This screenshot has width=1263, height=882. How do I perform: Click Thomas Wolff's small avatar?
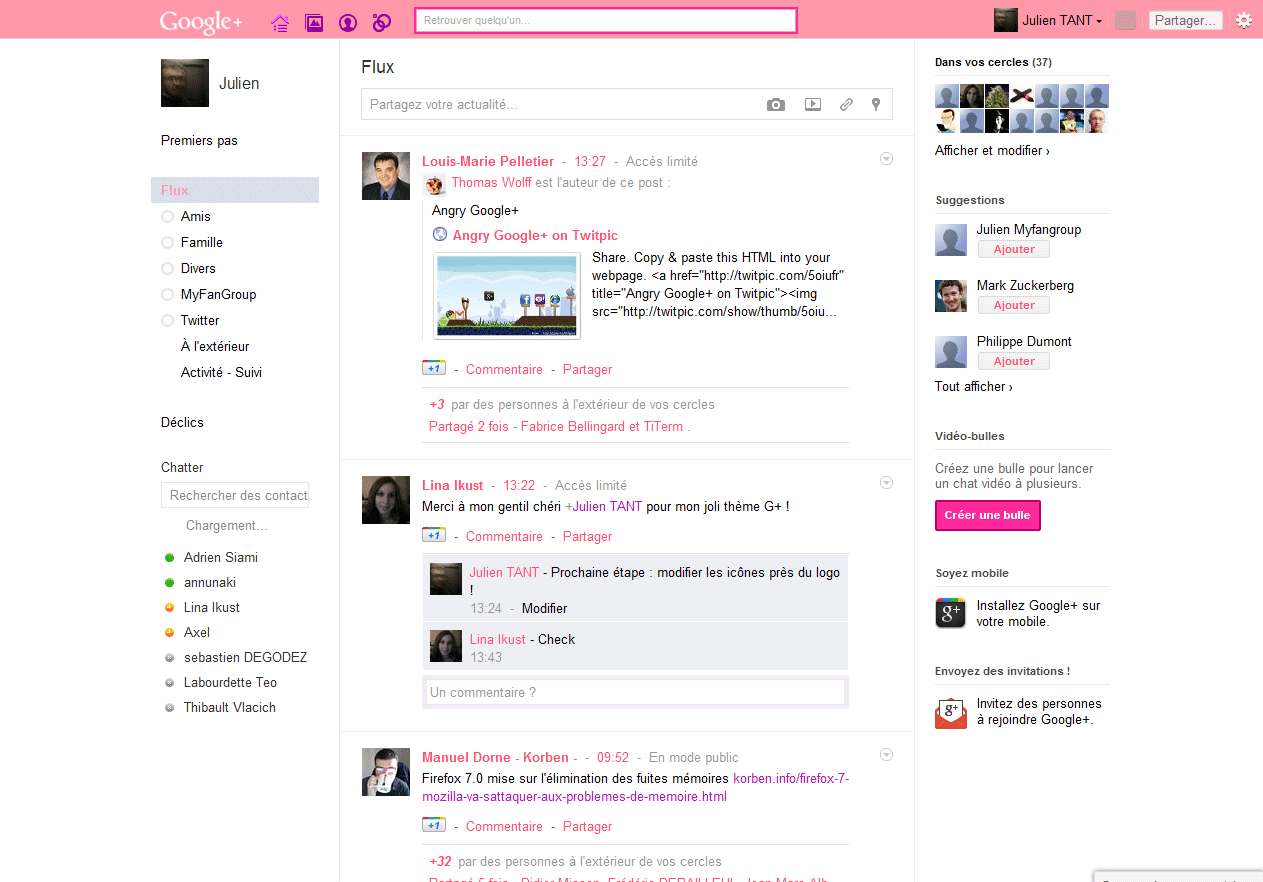pyautogui.click(x=435, y=183)
